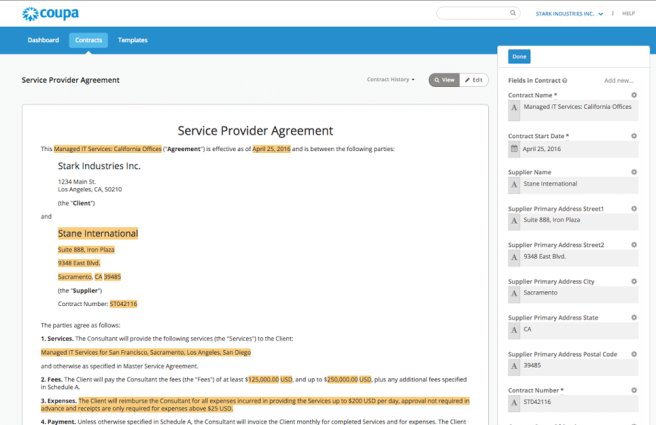Click highlighted Stane International heading
This screenshot has height=425, width=656.
(x=98, y=233)
